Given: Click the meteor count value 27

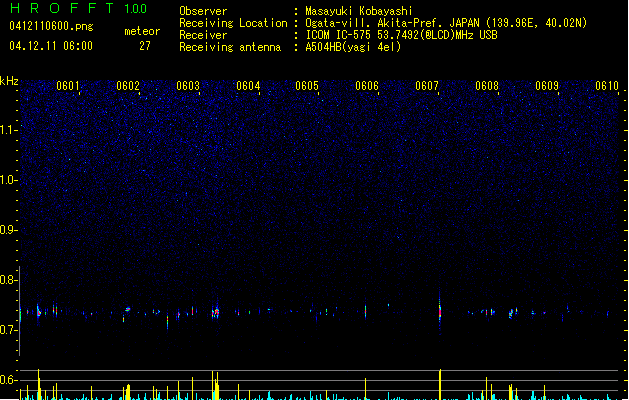Looking at the screenshot, I should click(x=145, y=46).
